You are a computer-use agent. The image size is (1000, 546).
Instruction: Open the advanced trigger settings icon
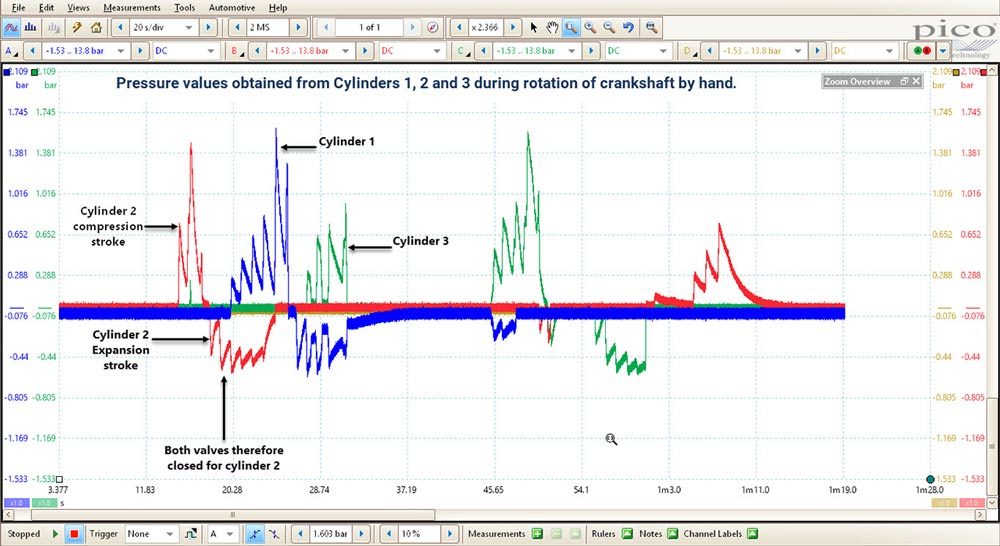pyautogui.click(x=190, y=534)
